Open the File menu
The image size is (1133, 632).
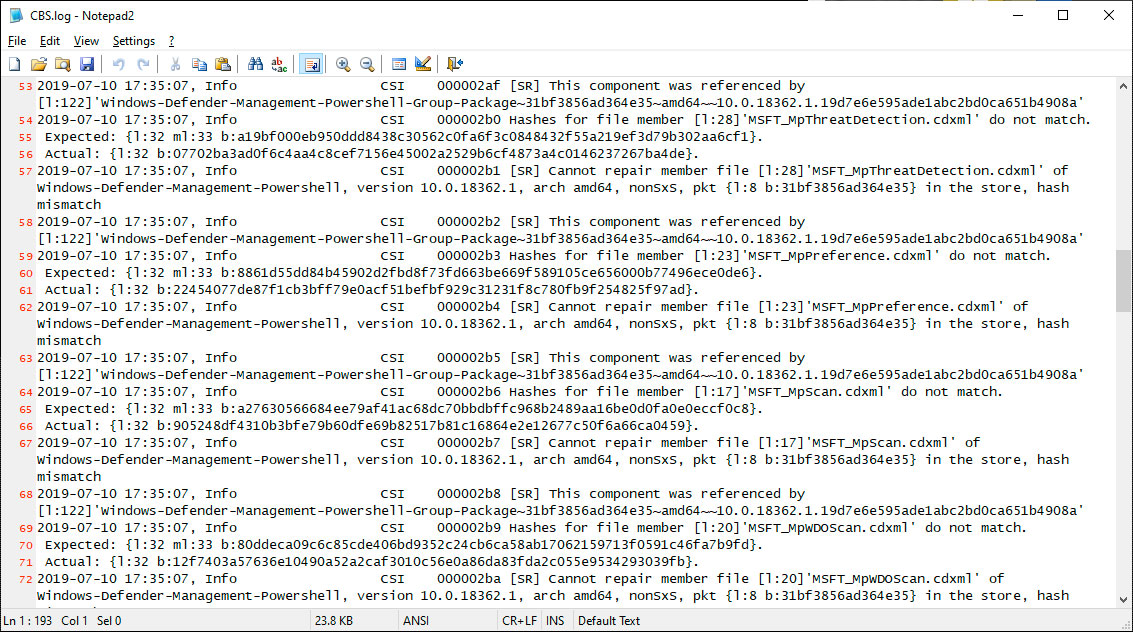(17, 41)
